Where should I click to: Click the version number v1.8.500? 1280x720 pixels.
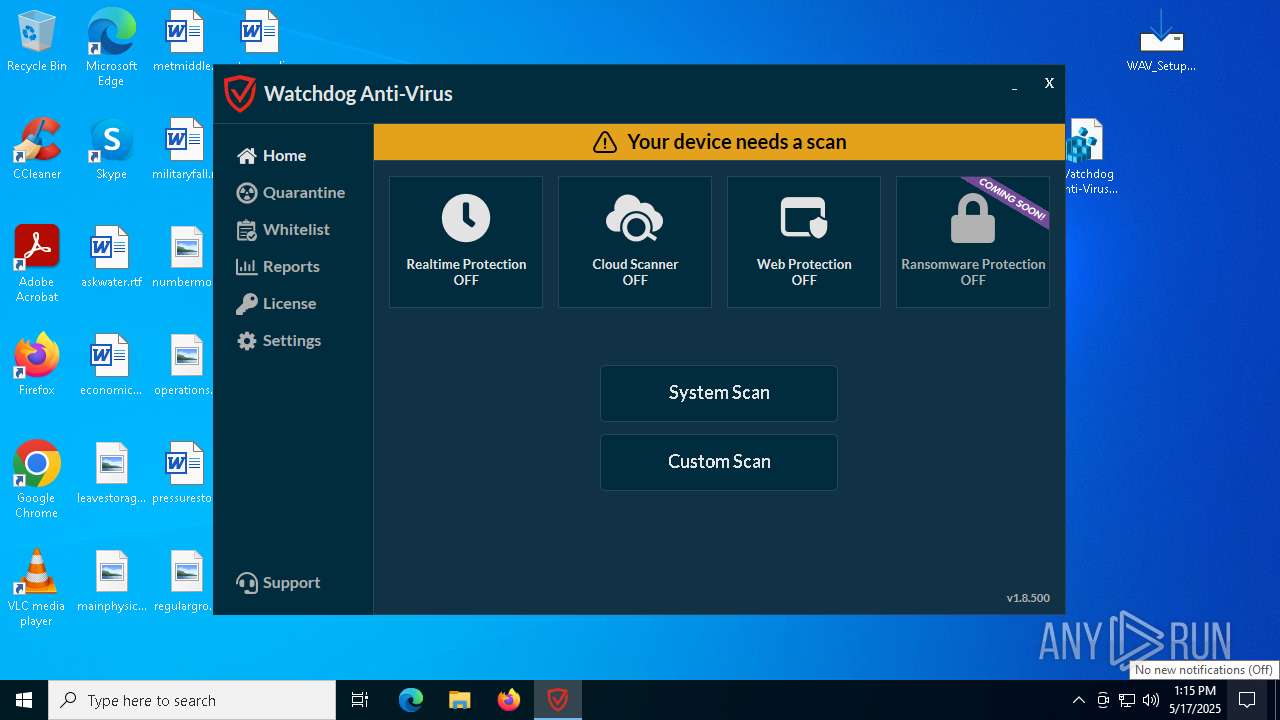[x=1028, y=598]
